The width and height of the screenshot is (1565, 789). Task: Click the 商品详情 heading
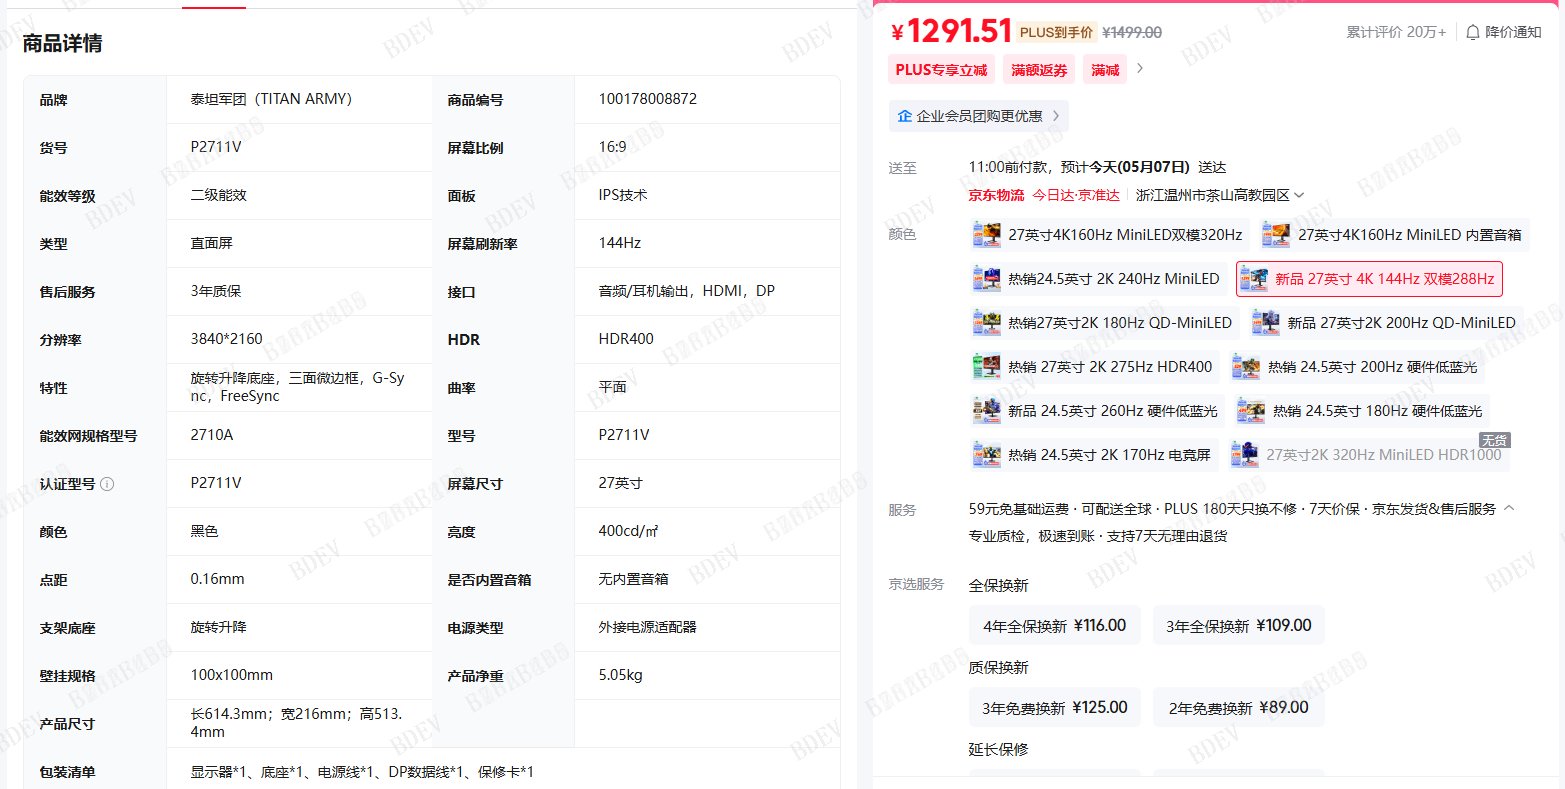tap(62, 43)
